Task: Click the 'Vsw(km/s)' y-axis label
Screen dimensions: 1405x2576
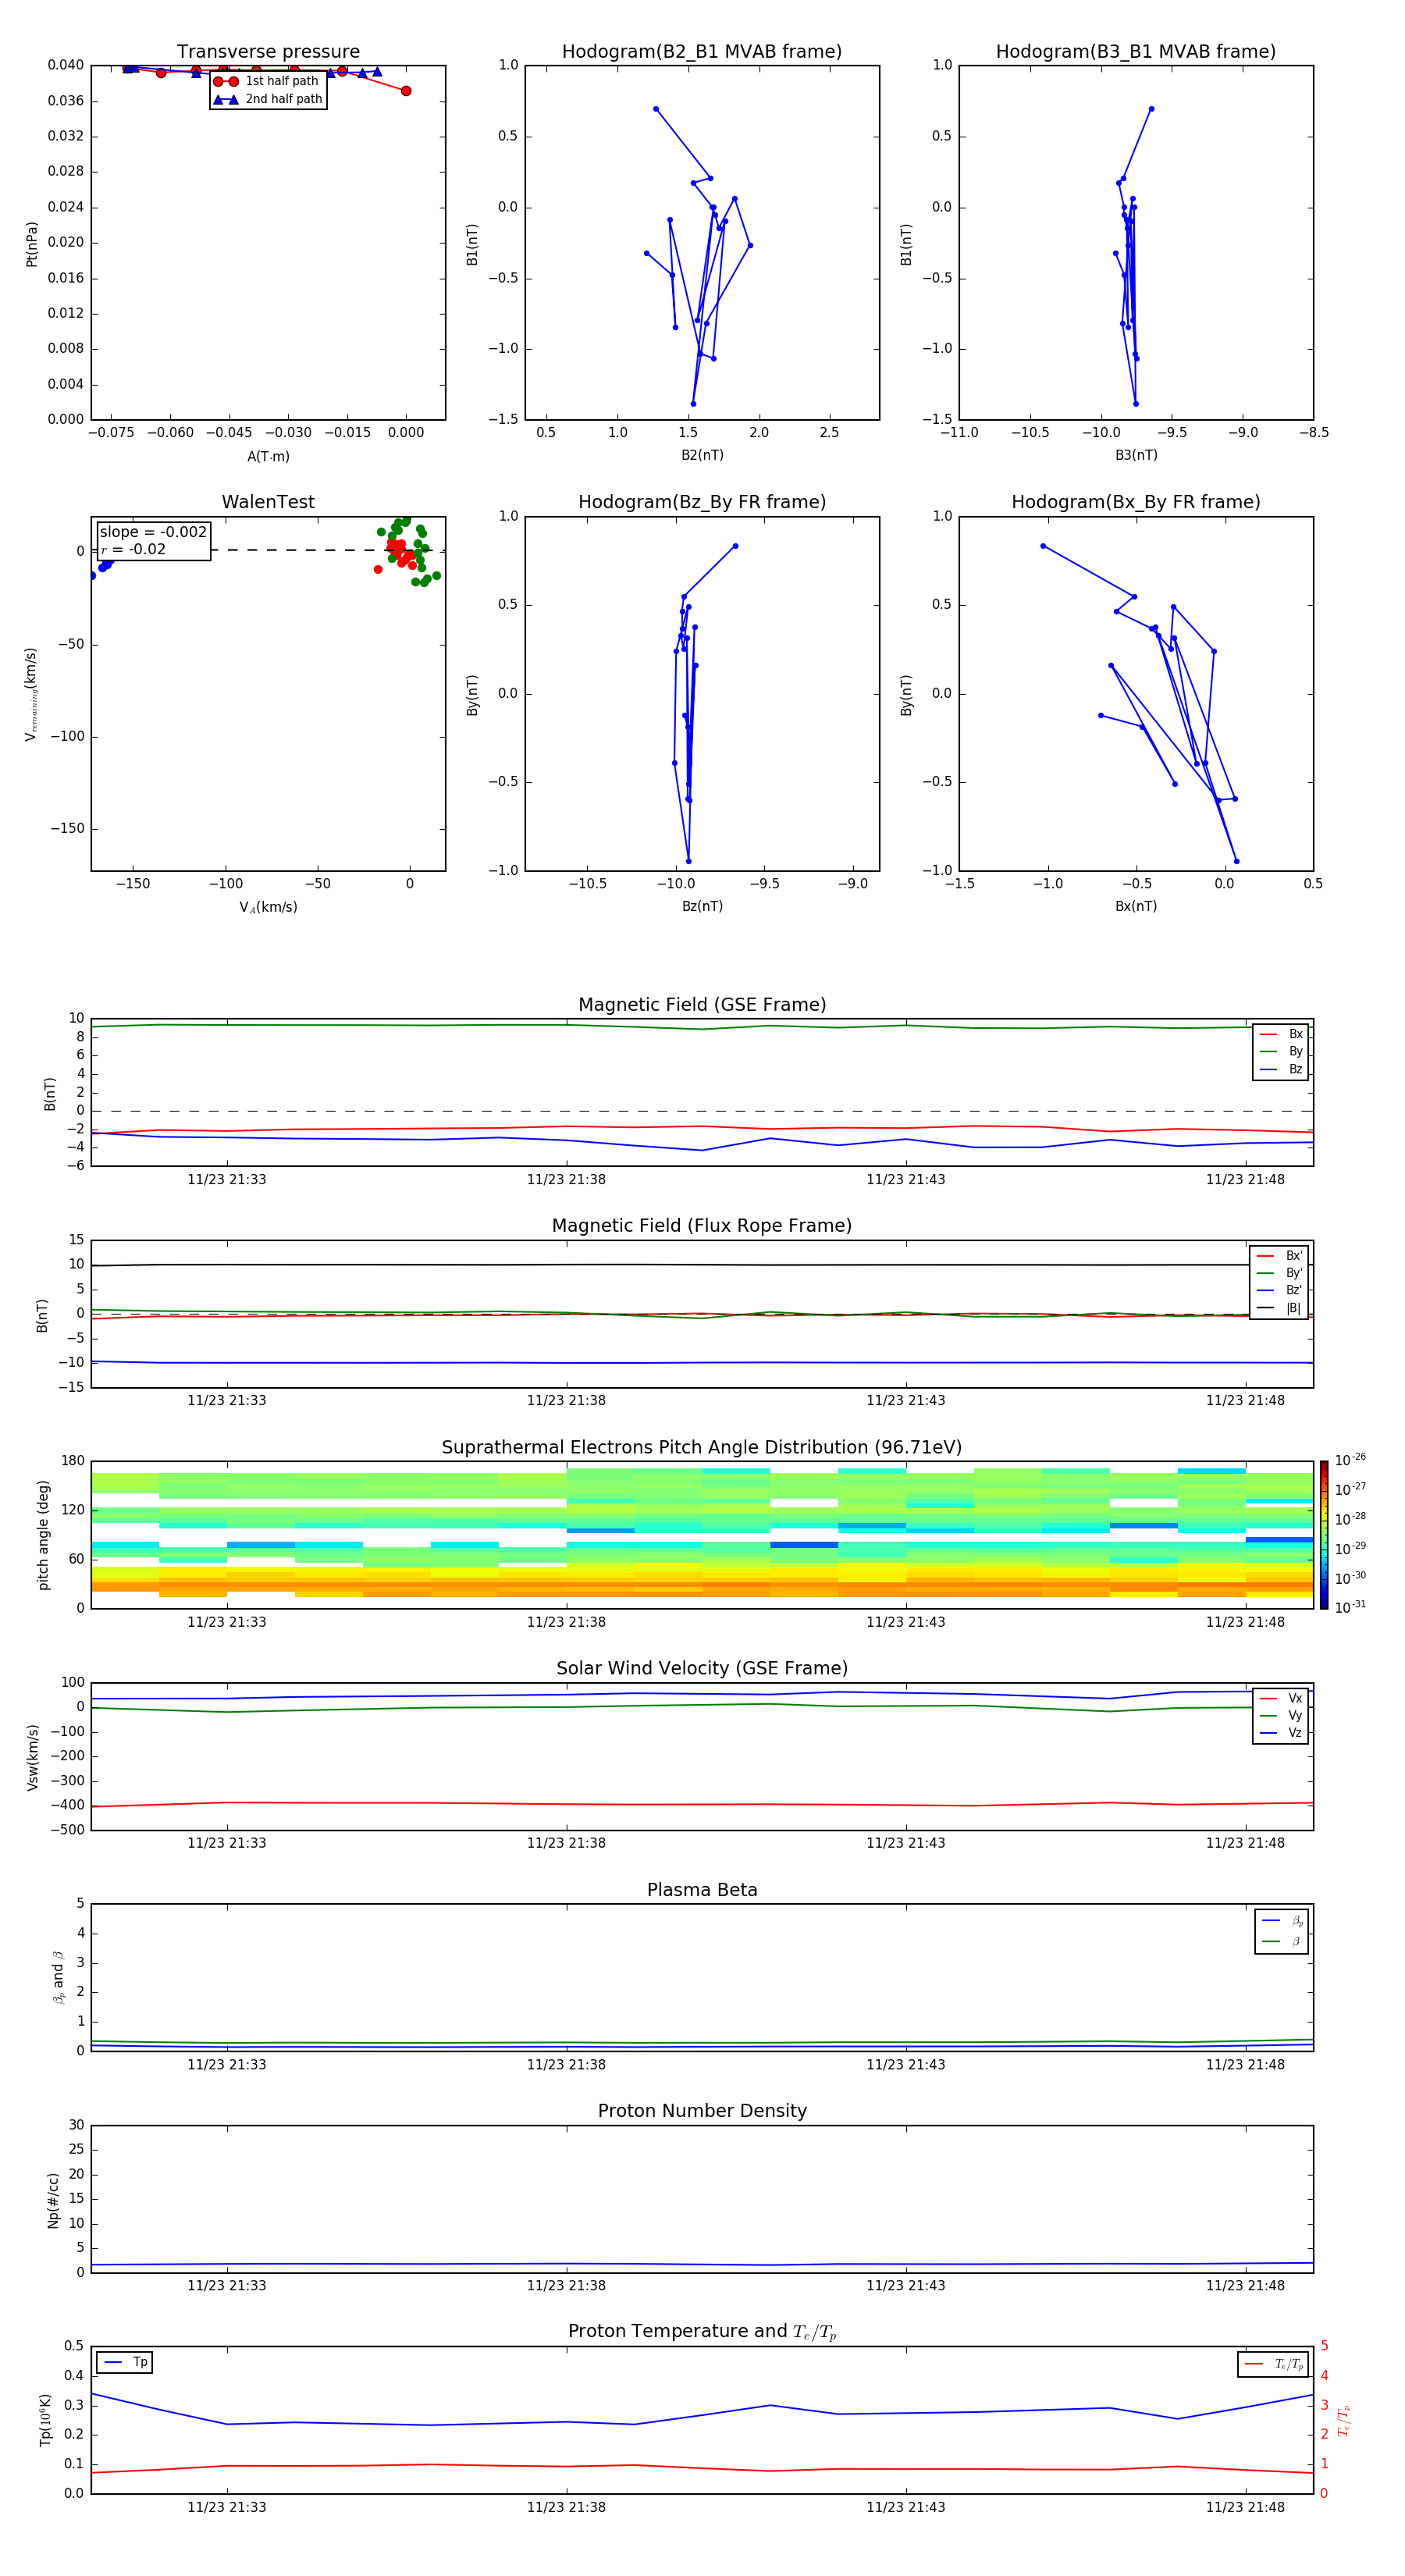Action: 32,1757
